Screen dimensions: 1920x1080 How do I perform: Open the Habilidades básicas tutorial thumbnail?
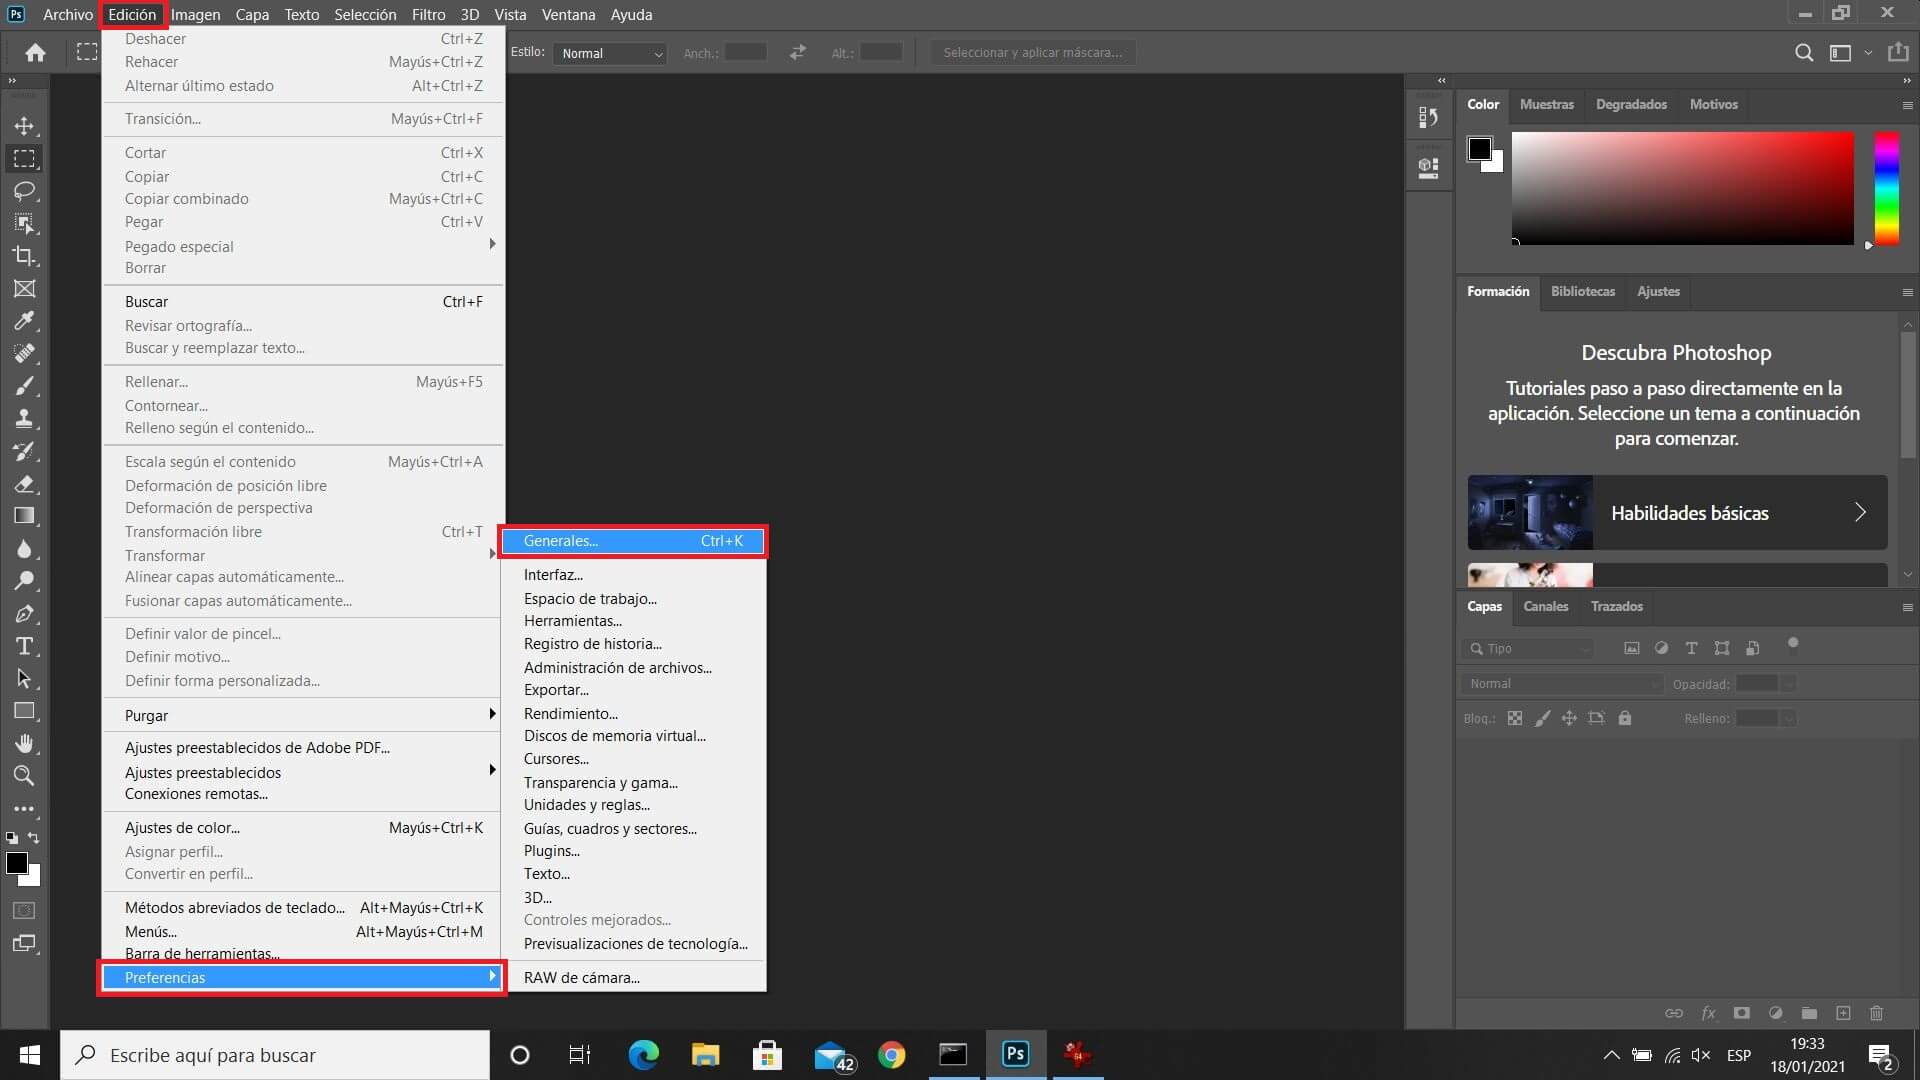tap(1530, 512)
